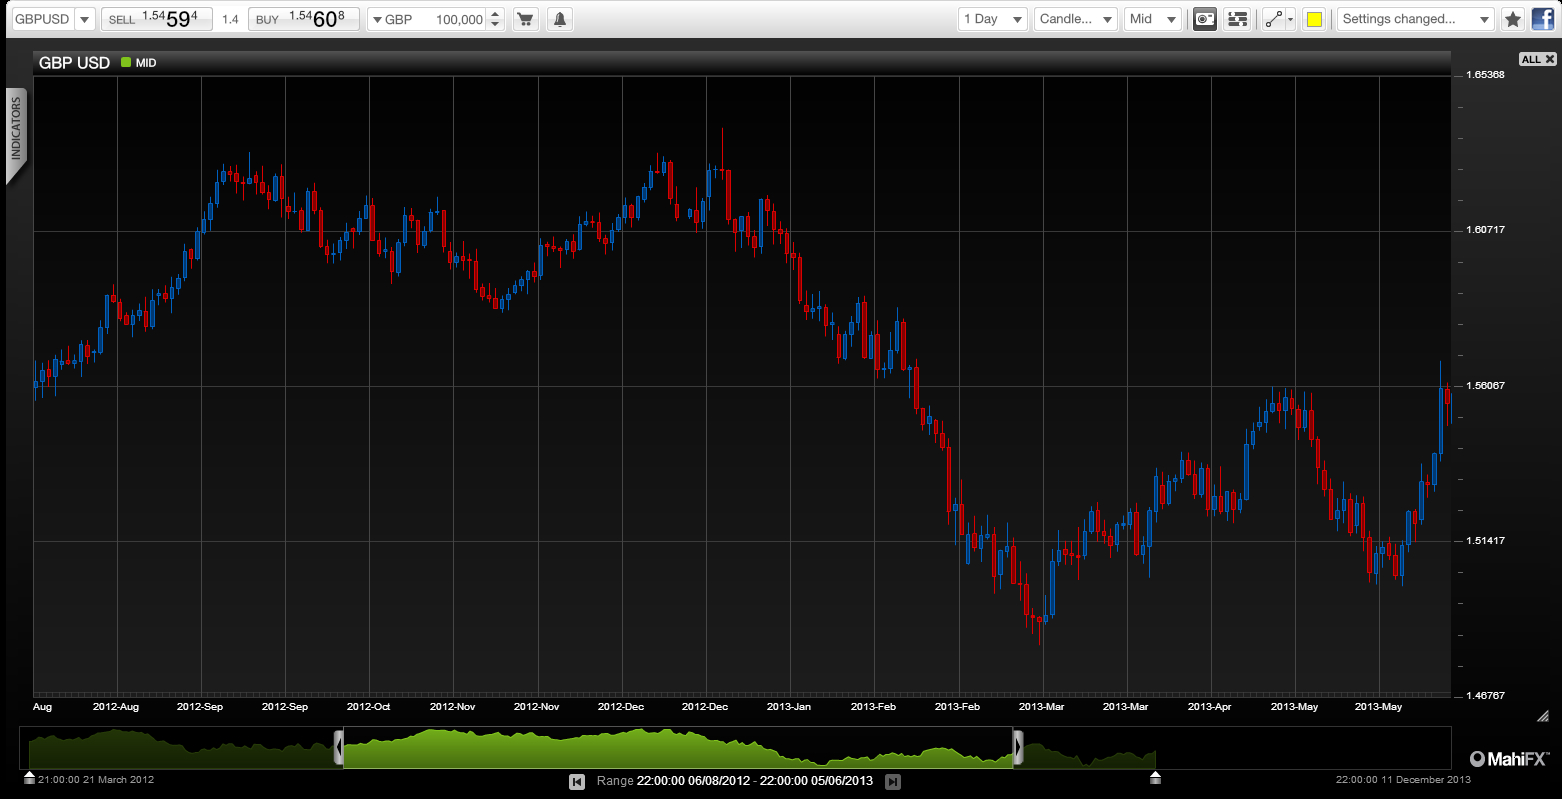Increase the trade amount with up stepper
The image size is (1562, 799).
click(495, 14)
